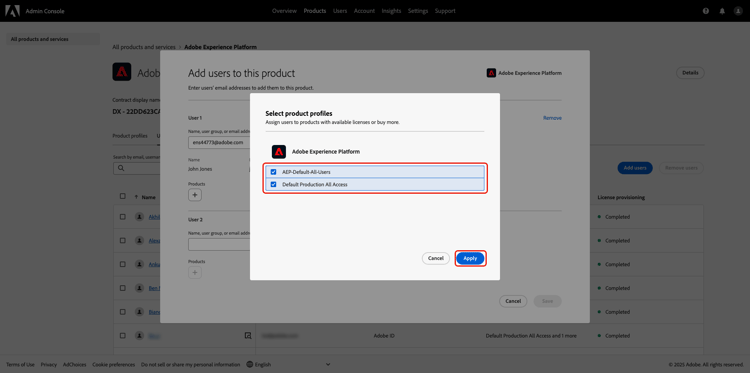Go to the Overview menu
This screenshot has height=373, width=750.
[x=284, y=11]
